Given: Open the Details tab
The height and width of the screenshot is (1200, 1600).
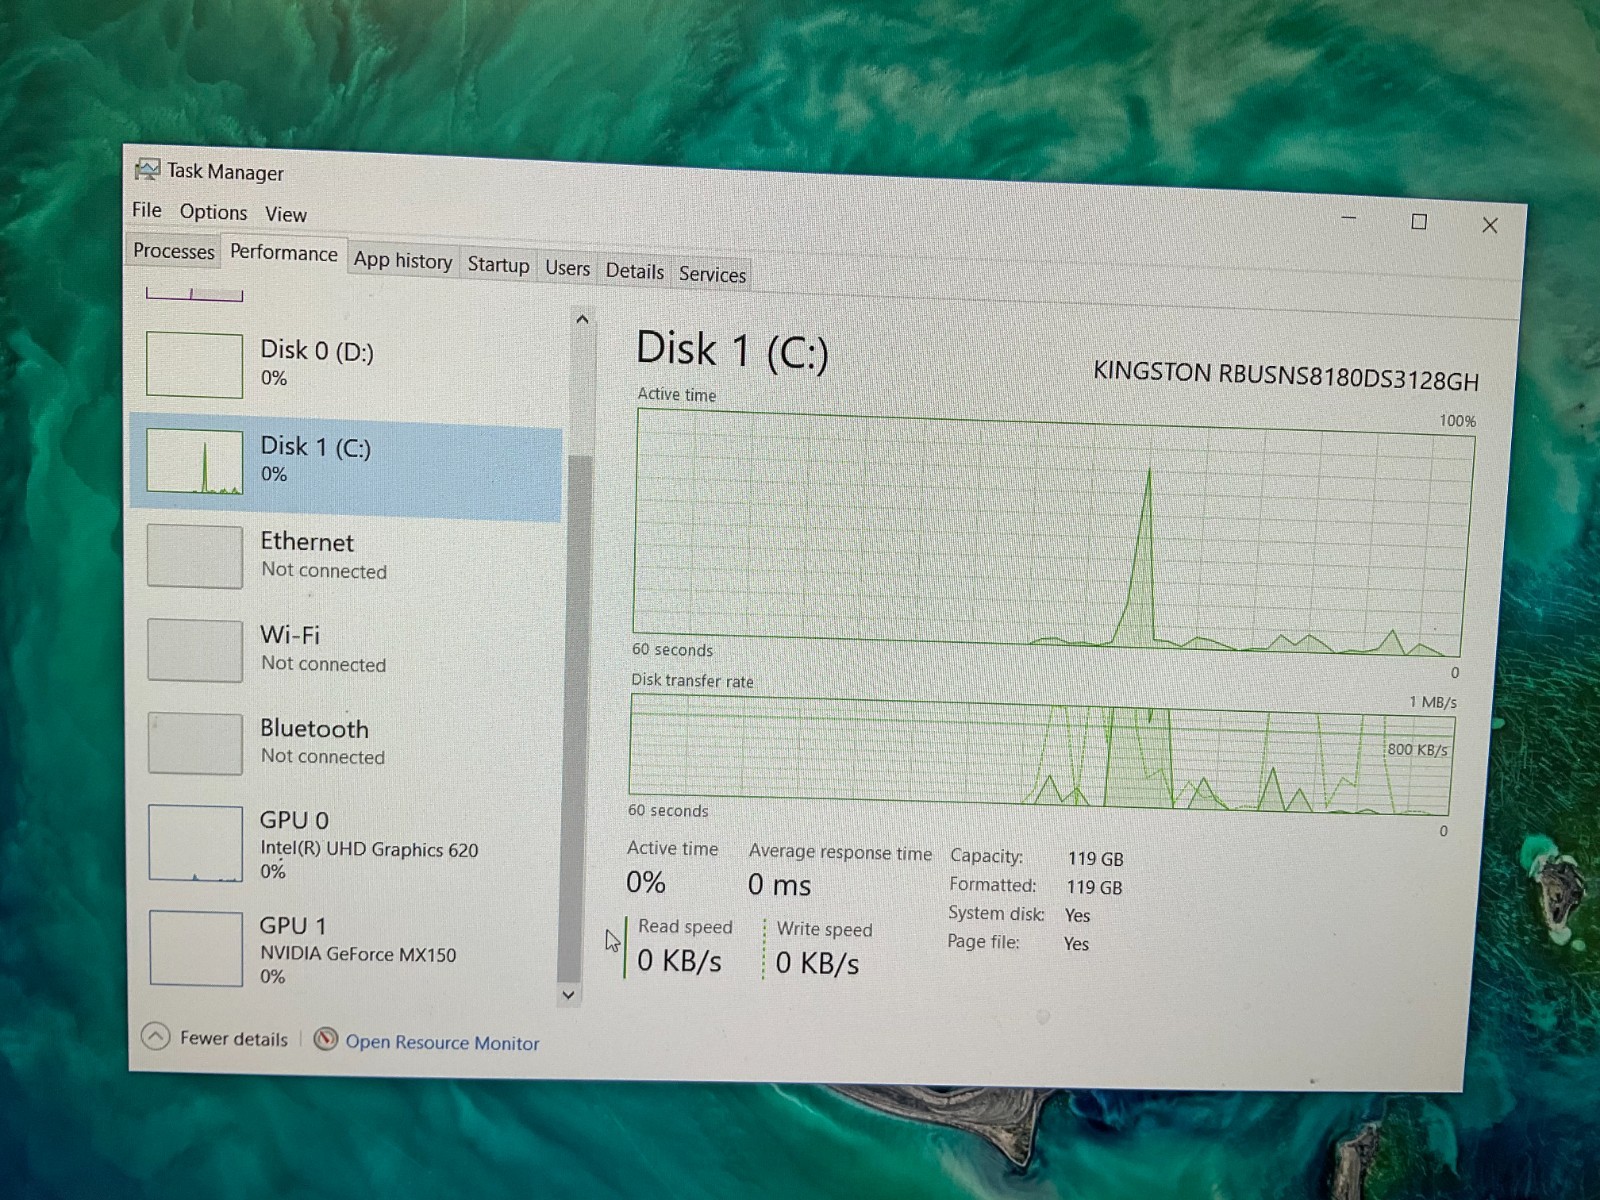Looking at the screenshot, I should pyautogui.click(x=635, y=271).
